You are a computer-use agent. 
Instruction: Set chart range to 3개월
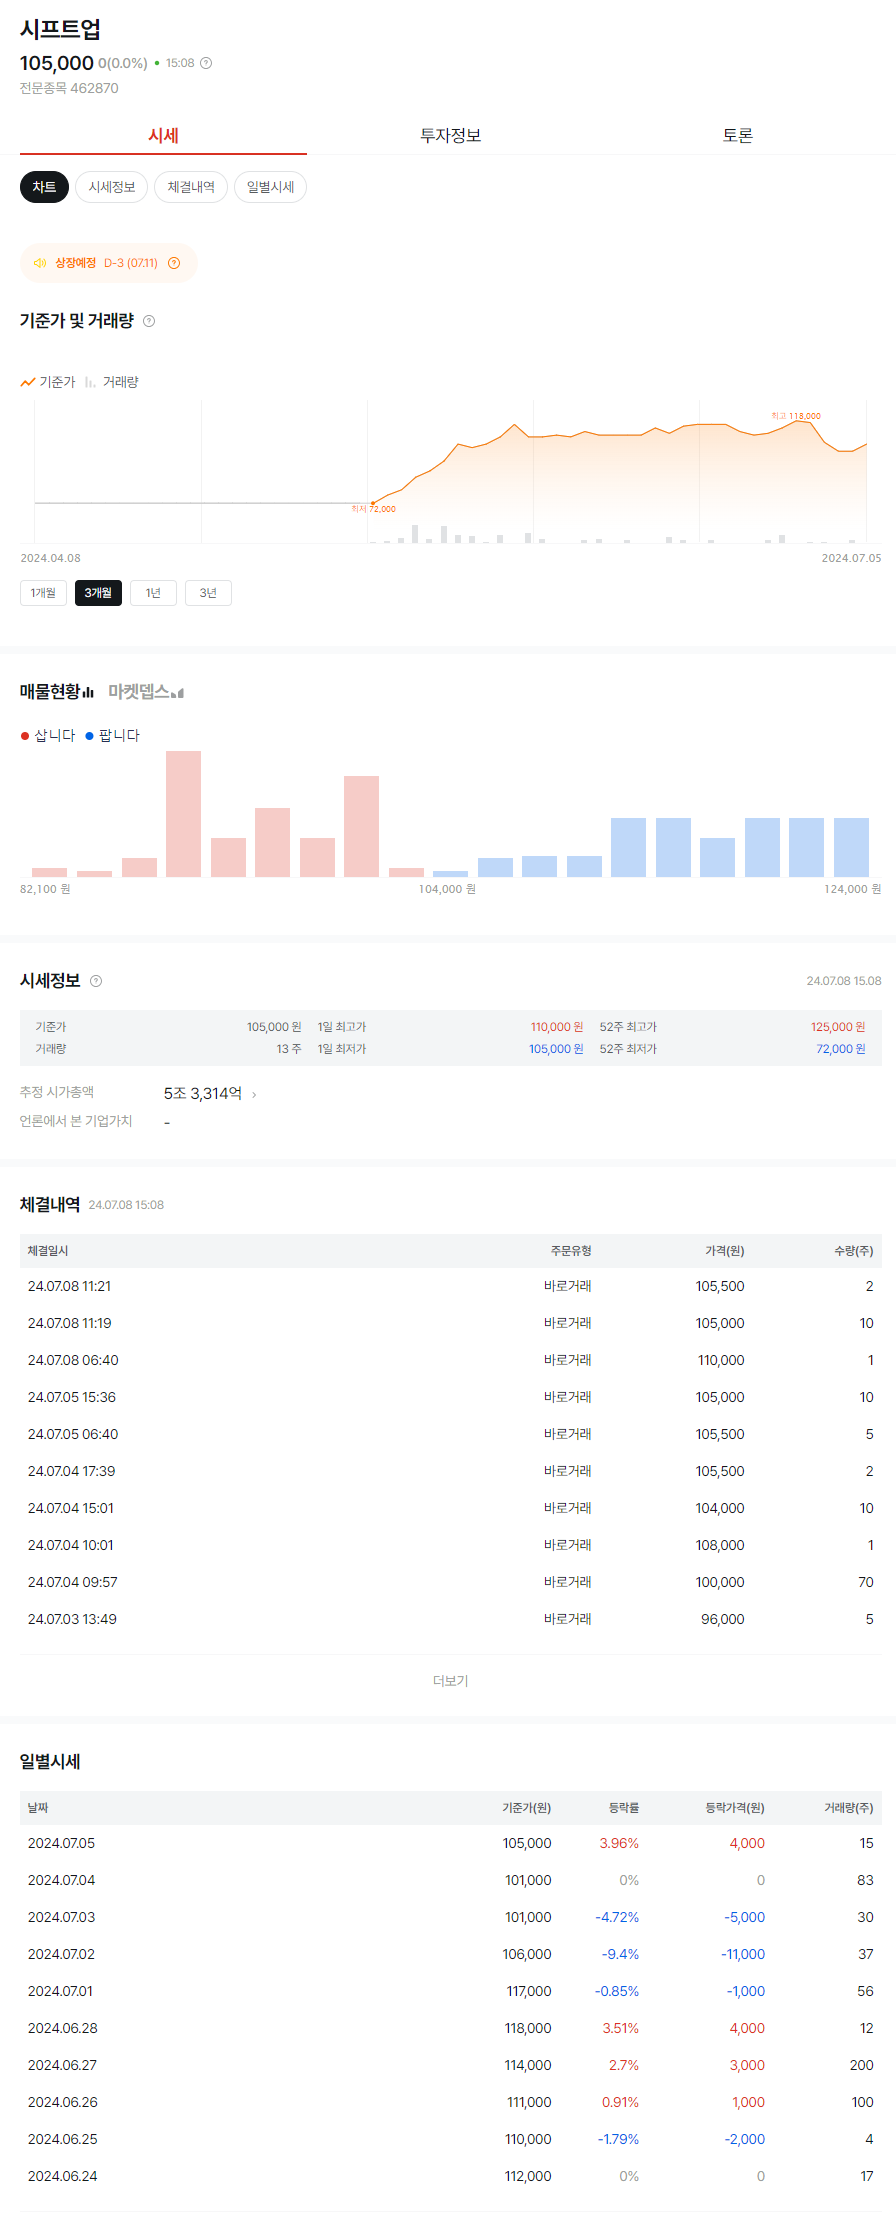[x=98, y=593]
